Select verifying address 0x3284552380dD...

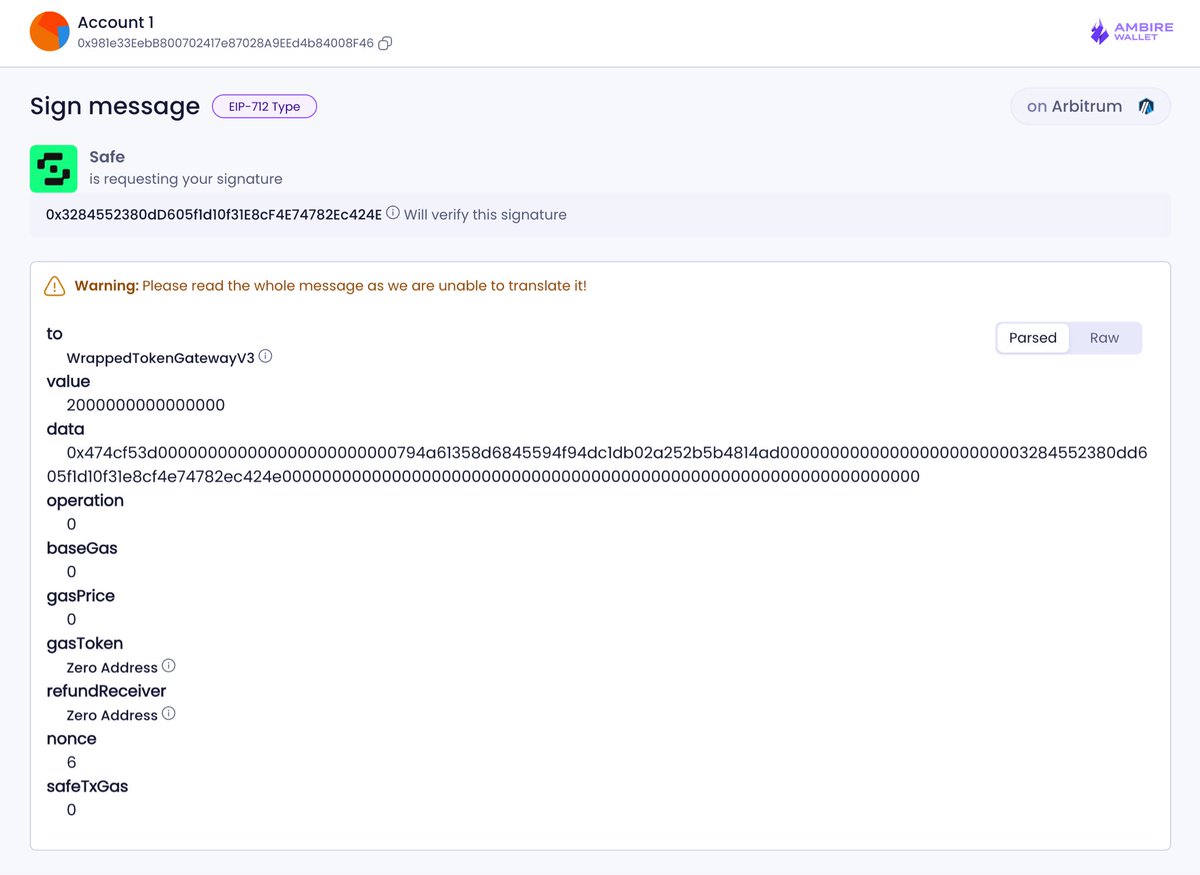(214, 214)
